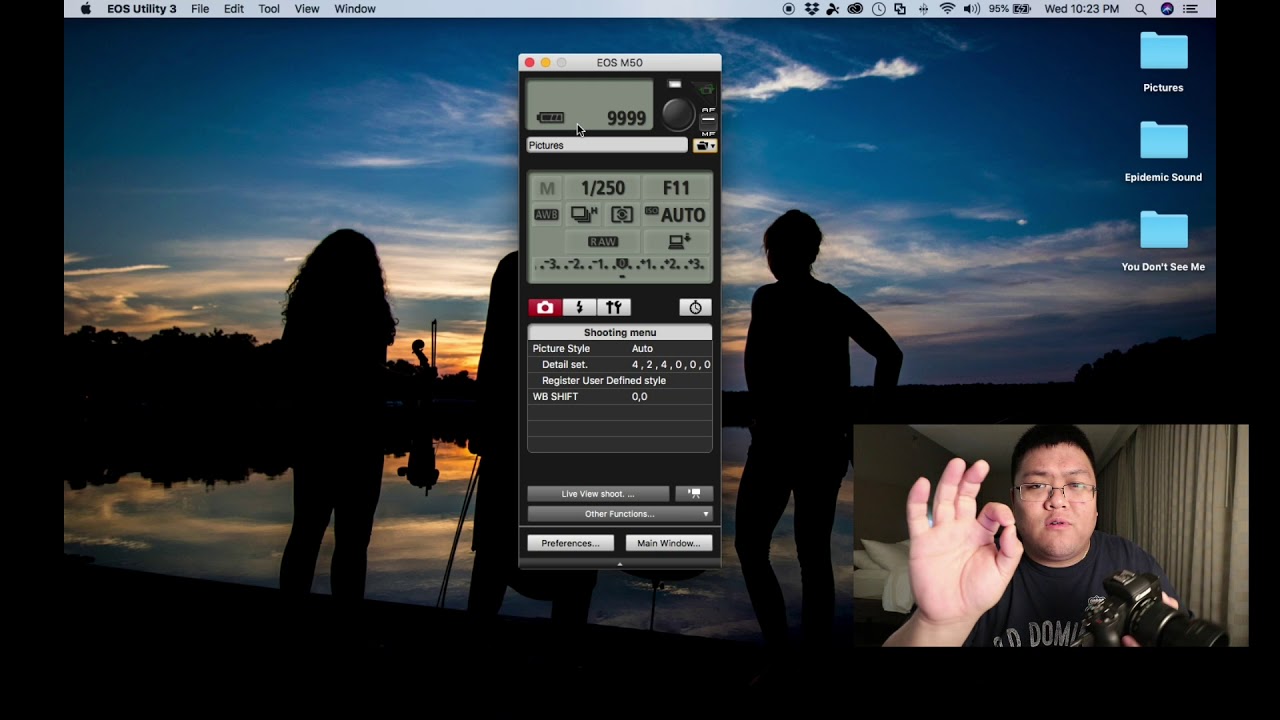Open the File menu
The height and width of the screenshot is (720, 1280).
pyautogui.click(x=200, y=9)
